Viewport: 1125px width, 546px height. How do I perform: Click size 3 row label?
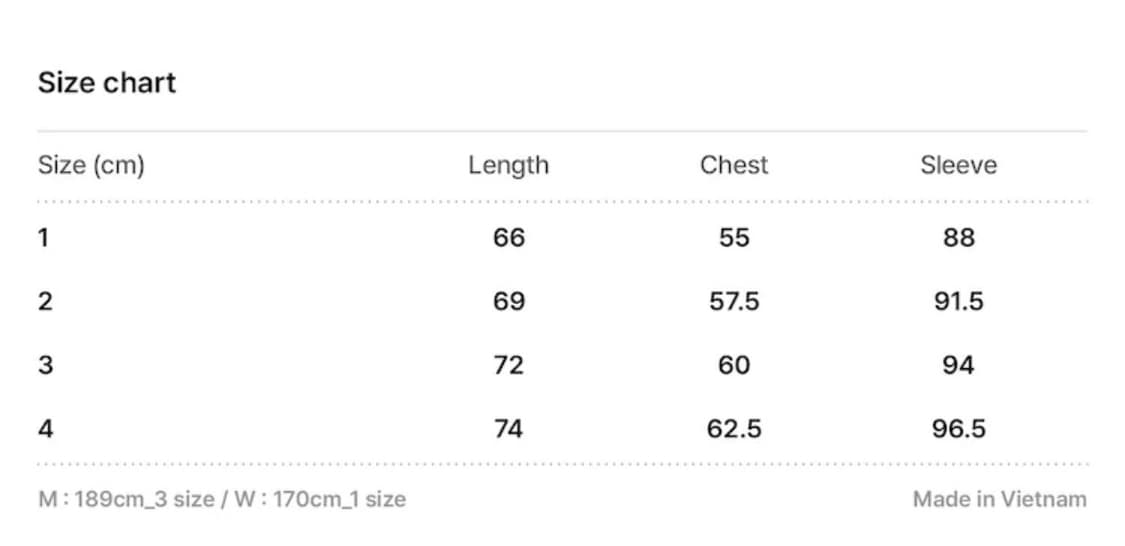tap(45, 365)
